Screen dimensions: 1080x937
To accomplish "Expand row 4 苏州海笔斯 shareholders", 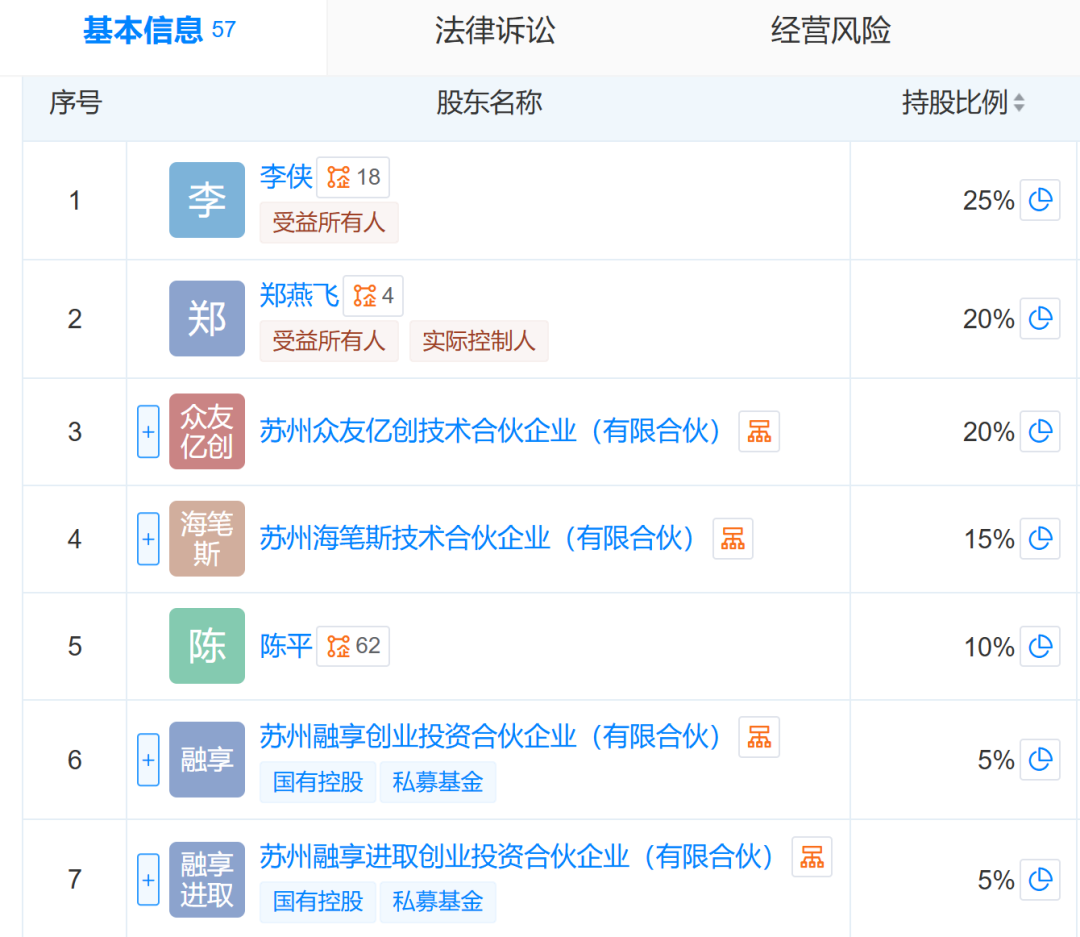I will 148,539.
